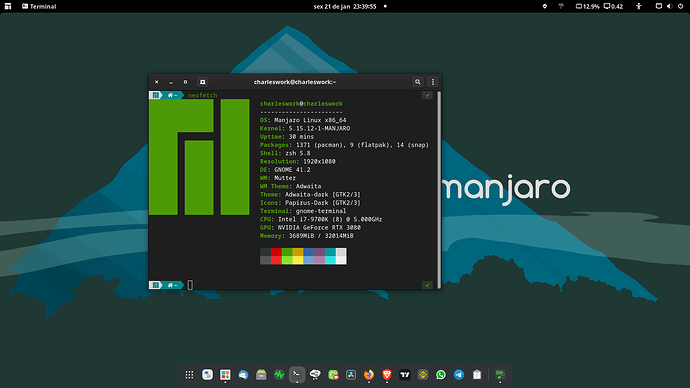Screen dimensions: 690x388
Task: Click the red color block in neofetch palette
Action: tap(276, 256)
